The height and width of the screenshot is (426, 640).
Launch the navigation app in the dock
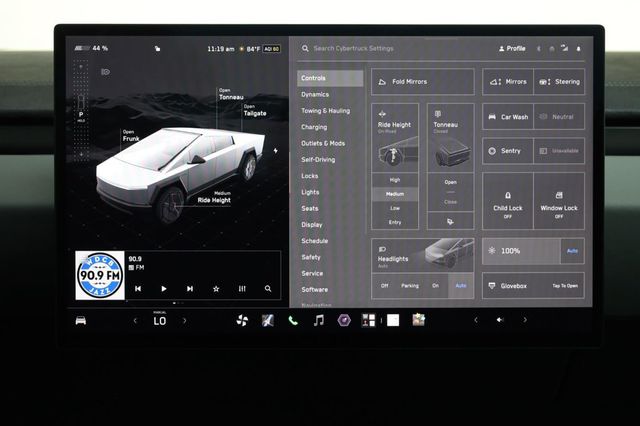(267, 321)
